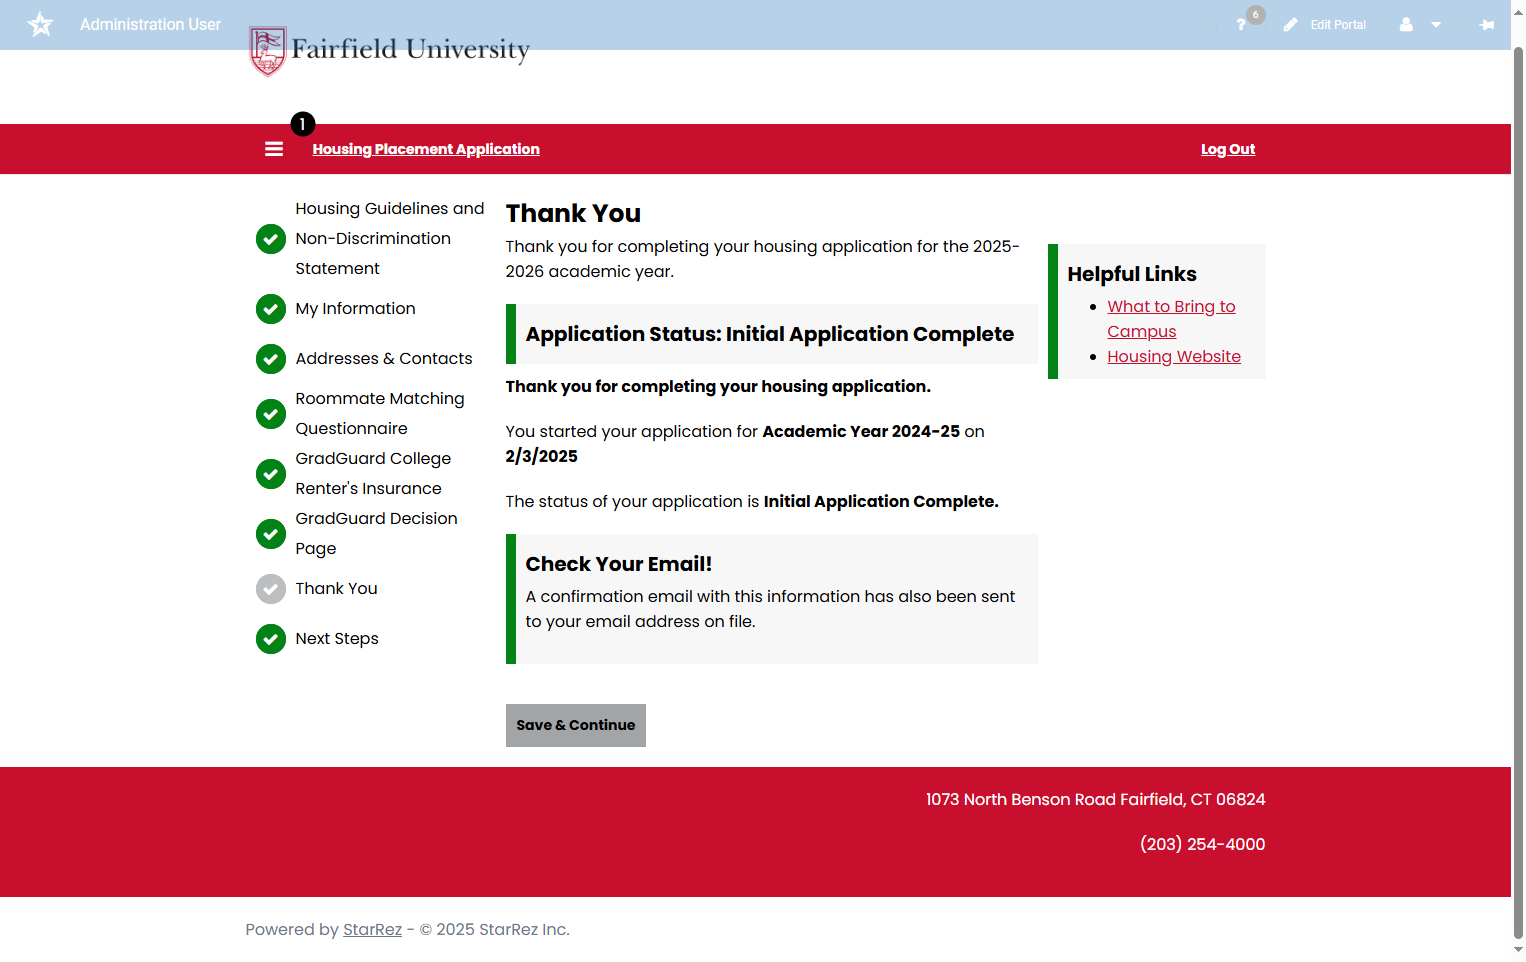Click the phone number (203) 254-4000
Screen dimensions: 1526x962
pyautogui.click(x=1203, y=845)
